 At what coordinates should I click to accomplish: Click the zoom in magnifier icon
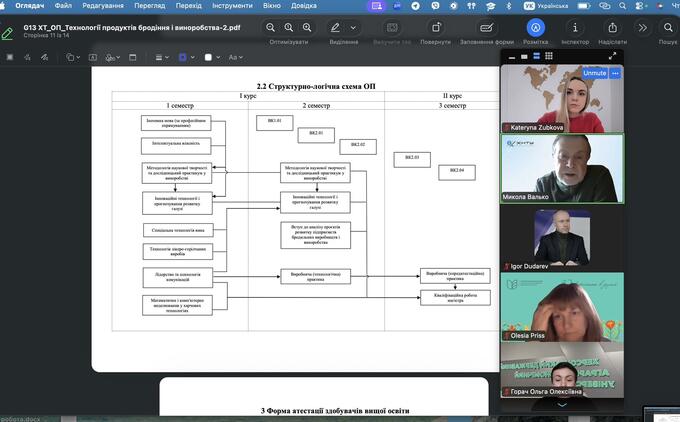click(x=290, y=27)
